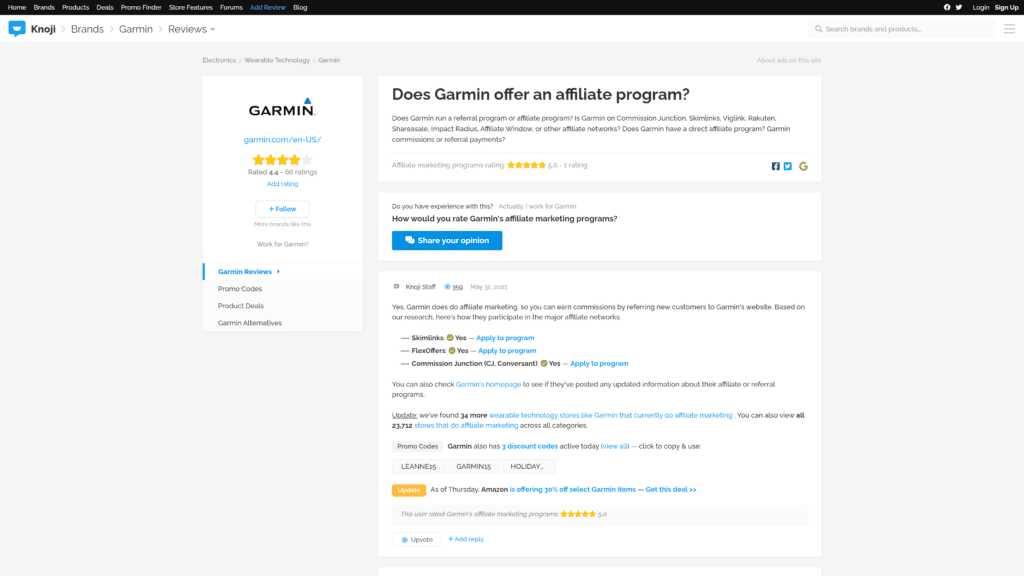Follow the Garmin brand
The image size is (1024, 576).
point(282,209)
